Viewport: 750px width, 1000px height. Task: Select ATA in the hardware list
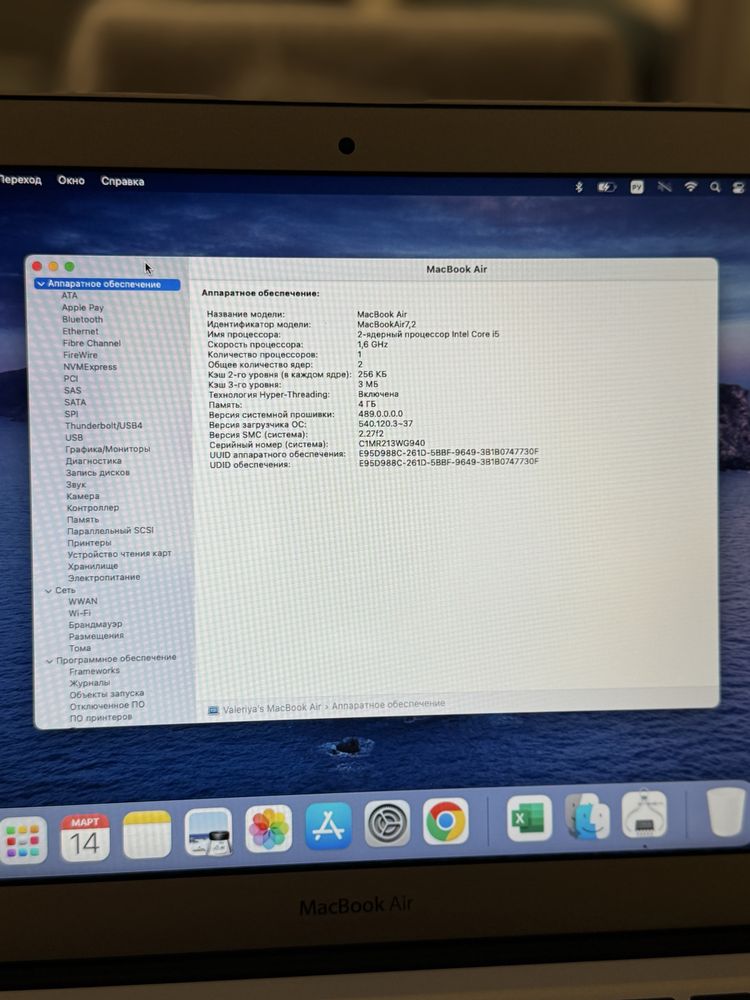[x=70, y=295]
